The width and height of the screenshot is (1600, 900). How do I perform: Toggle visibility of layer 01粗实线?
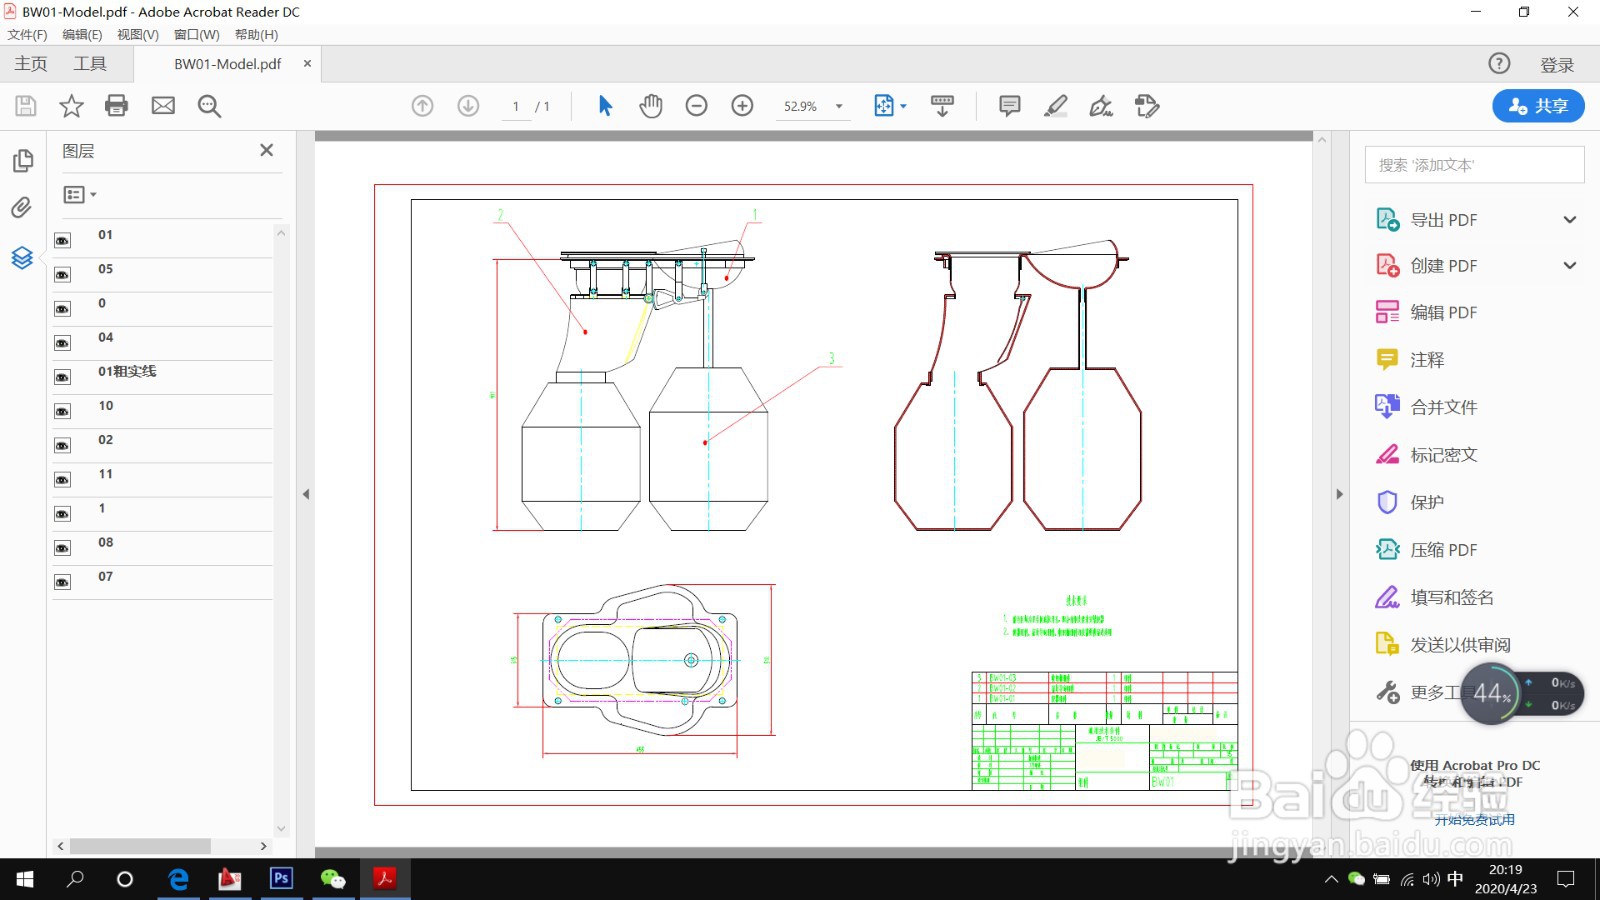pos(63,377)
